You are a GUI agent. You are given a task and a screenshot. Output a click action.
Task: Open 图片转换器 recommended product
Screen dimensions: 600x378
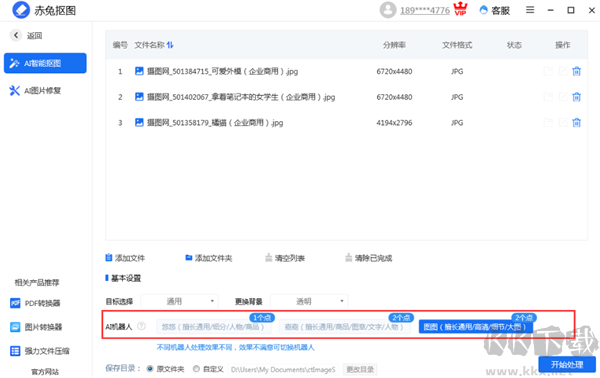[36, 327]
